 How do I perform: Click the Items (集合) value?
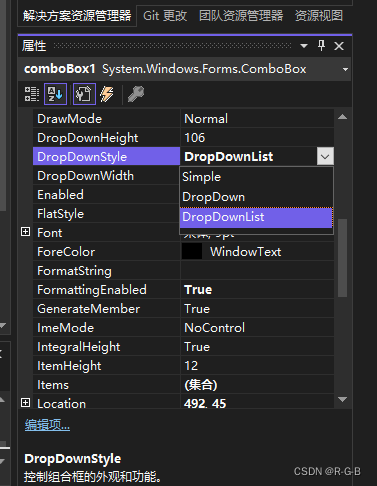(x=201, y=385)
